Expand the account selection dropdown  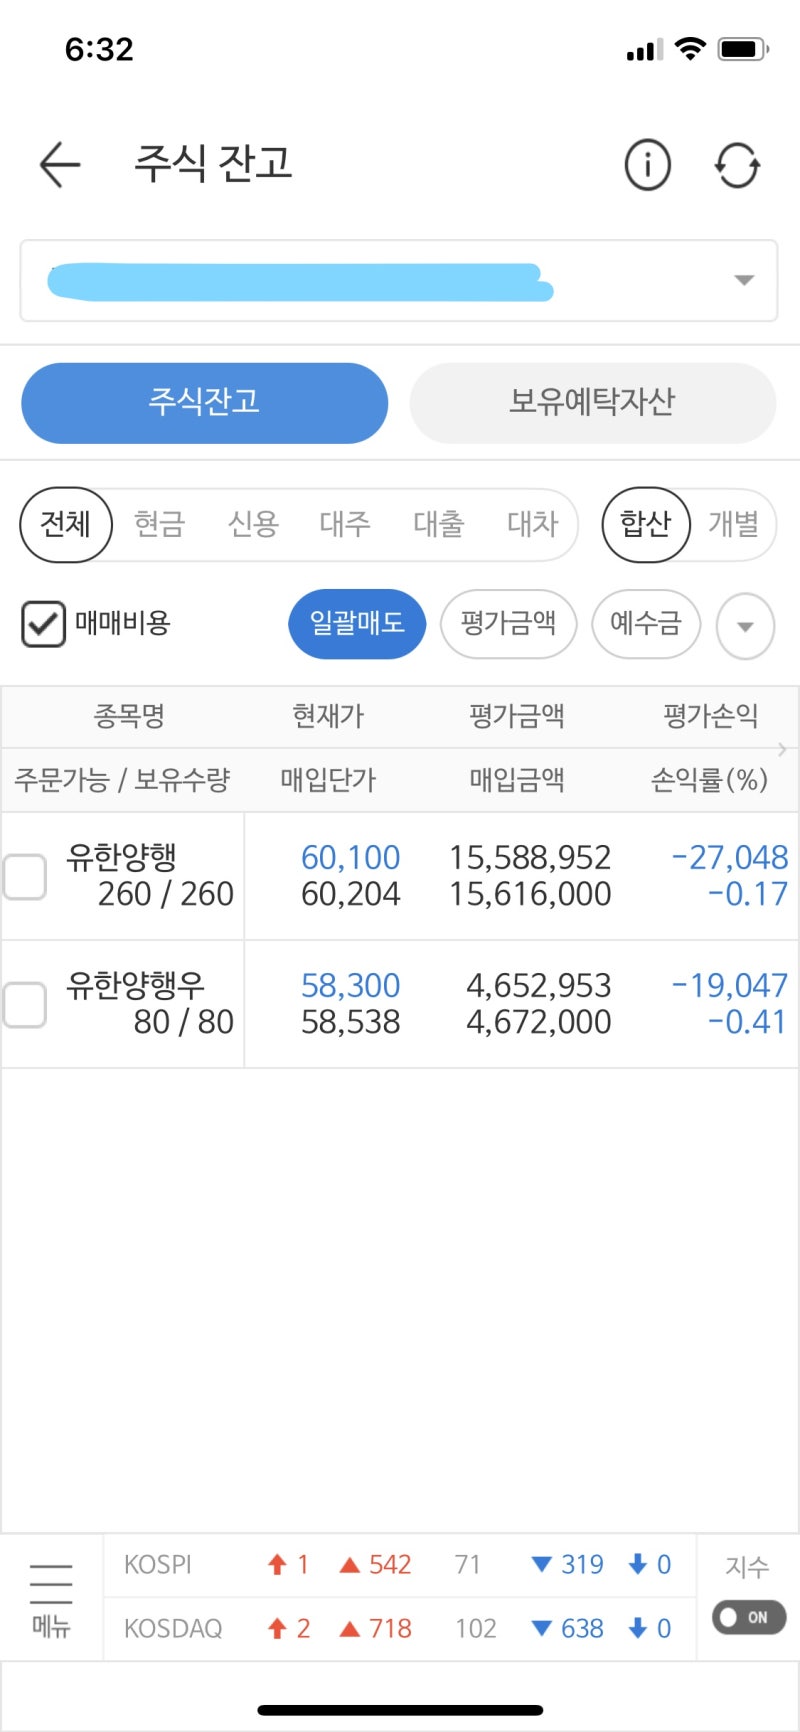coord(743,281)
